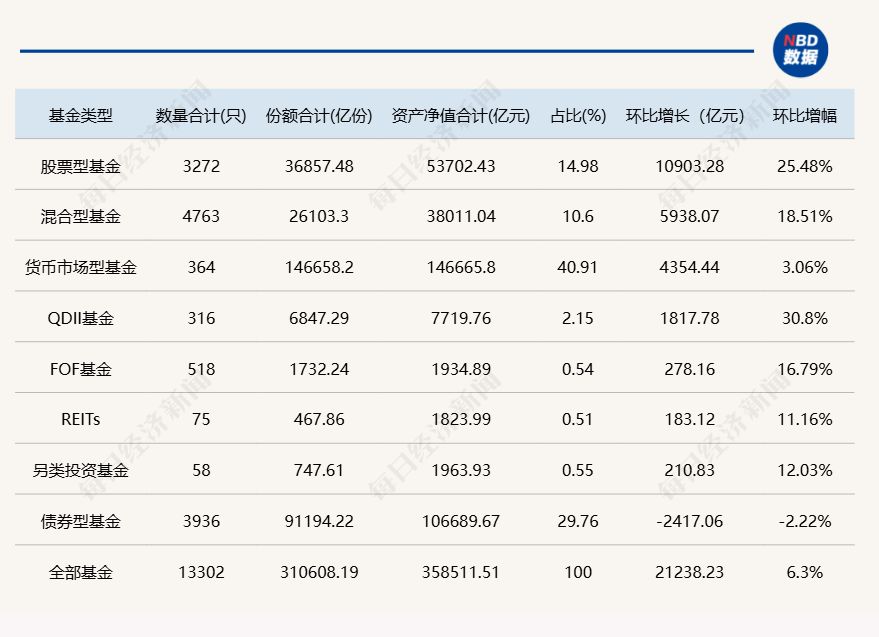Select the QDII基金 row label
Image resolution: width=879 pixels, height=637 pixels.
tap(81, 318)
